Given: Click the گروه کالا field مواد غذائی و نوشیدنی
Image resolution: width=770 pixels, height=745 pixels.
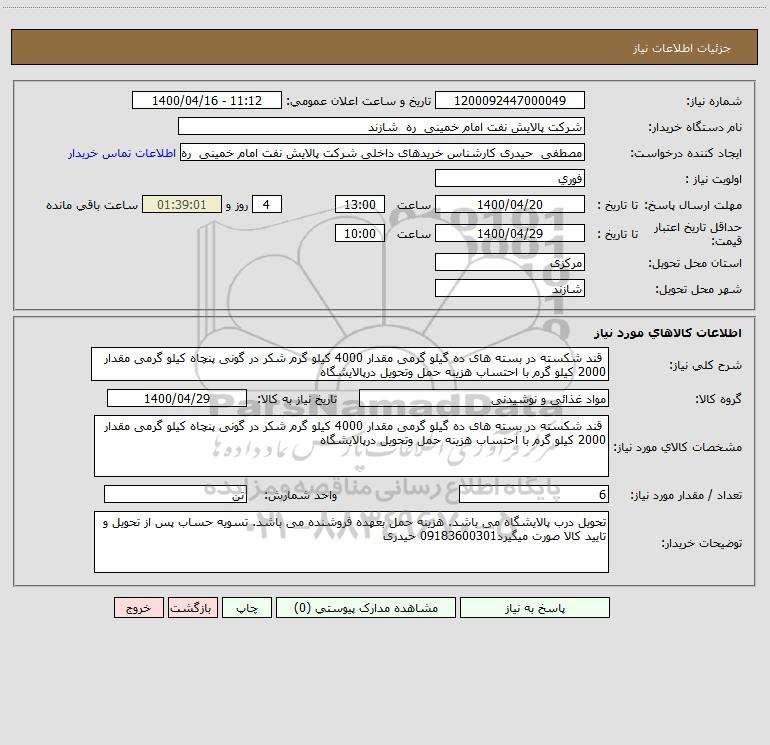Looking at the screenshot, I should 484,398.
